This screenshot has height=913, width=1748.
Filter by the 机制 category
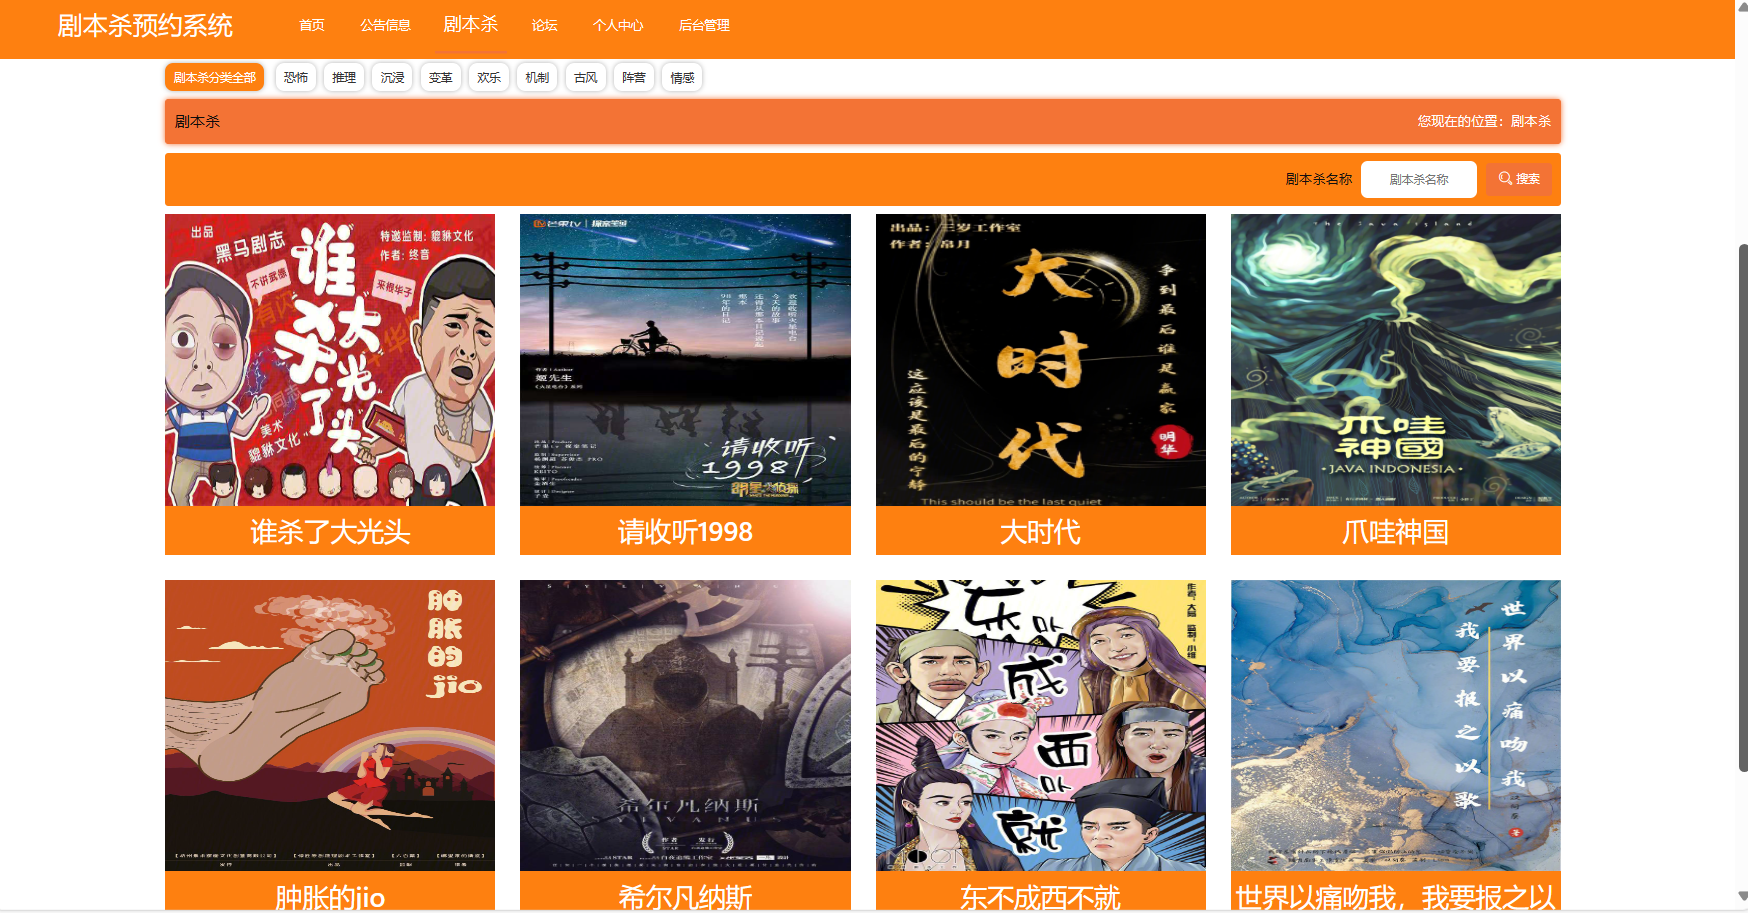coord(537,77)
